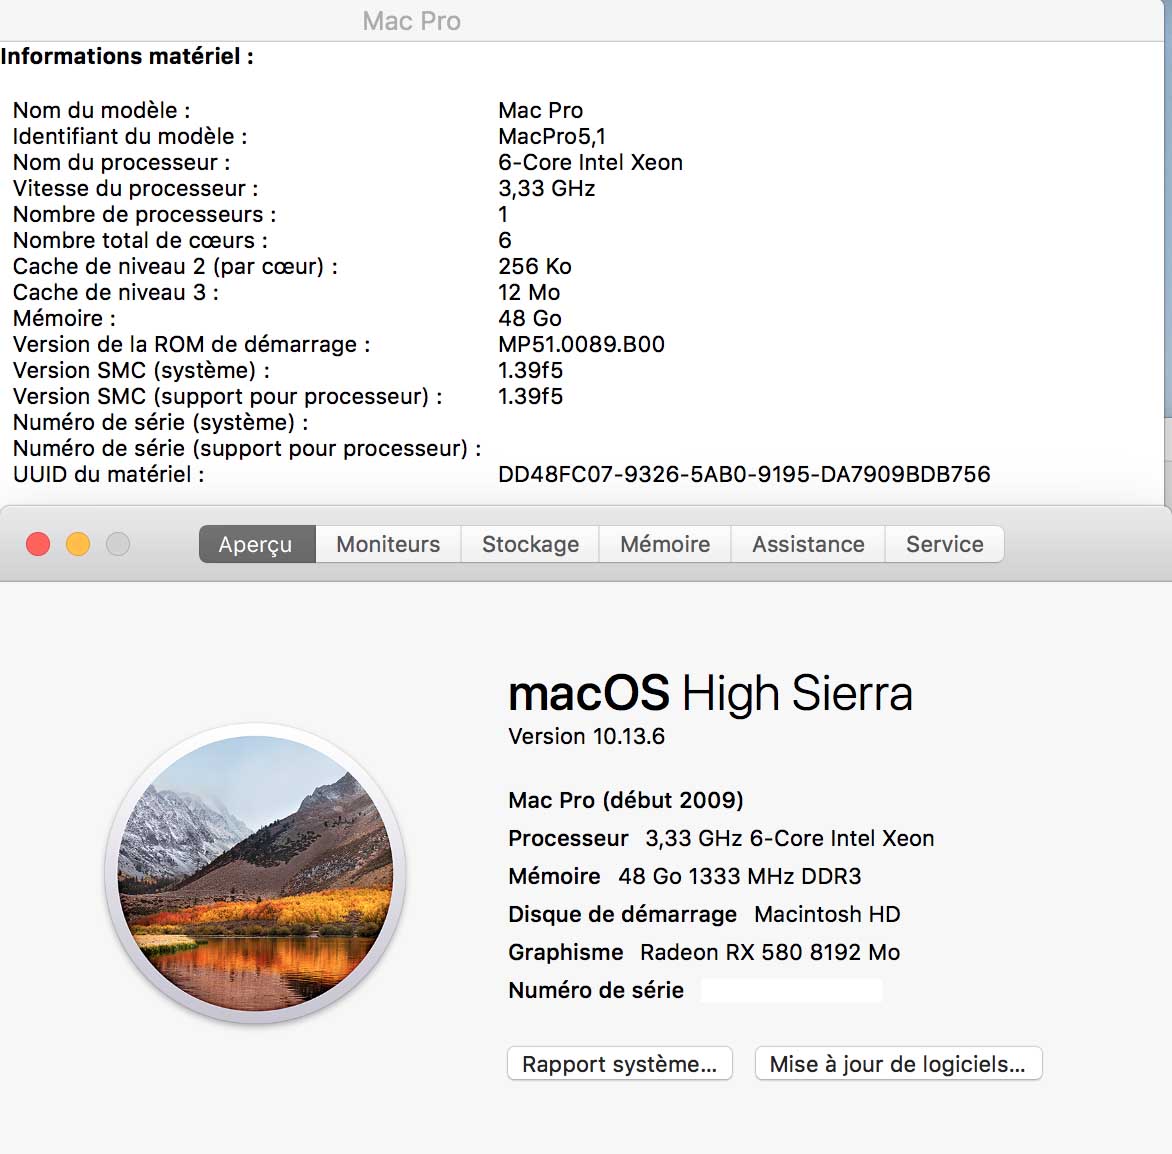Select the hardware UUID value DD48FC07-9326-5AB0-9195-DA7909BDB756

(x=744, y=474)
